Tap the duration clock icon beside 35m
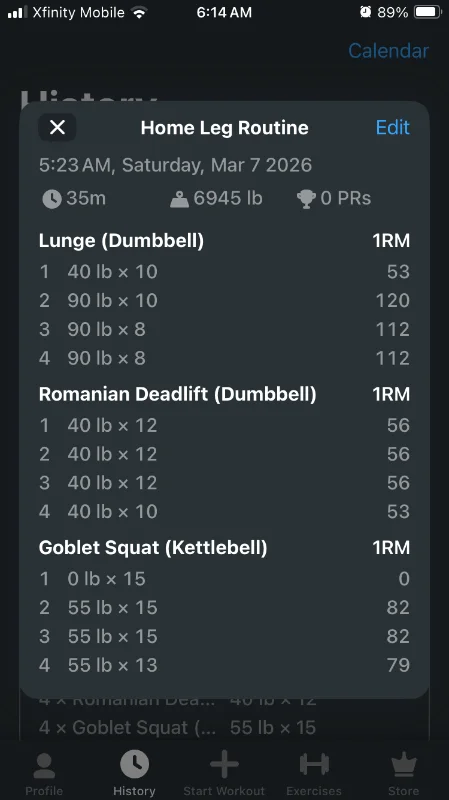Image resolution: width=449 pixels, height=800 pixels. [52, 198]
